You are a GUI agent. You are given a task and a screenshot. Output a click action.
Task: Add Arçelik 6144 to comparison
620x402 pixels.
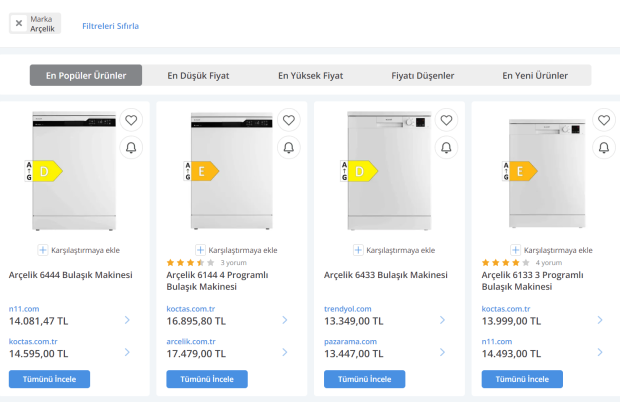[x=236, y=250]
